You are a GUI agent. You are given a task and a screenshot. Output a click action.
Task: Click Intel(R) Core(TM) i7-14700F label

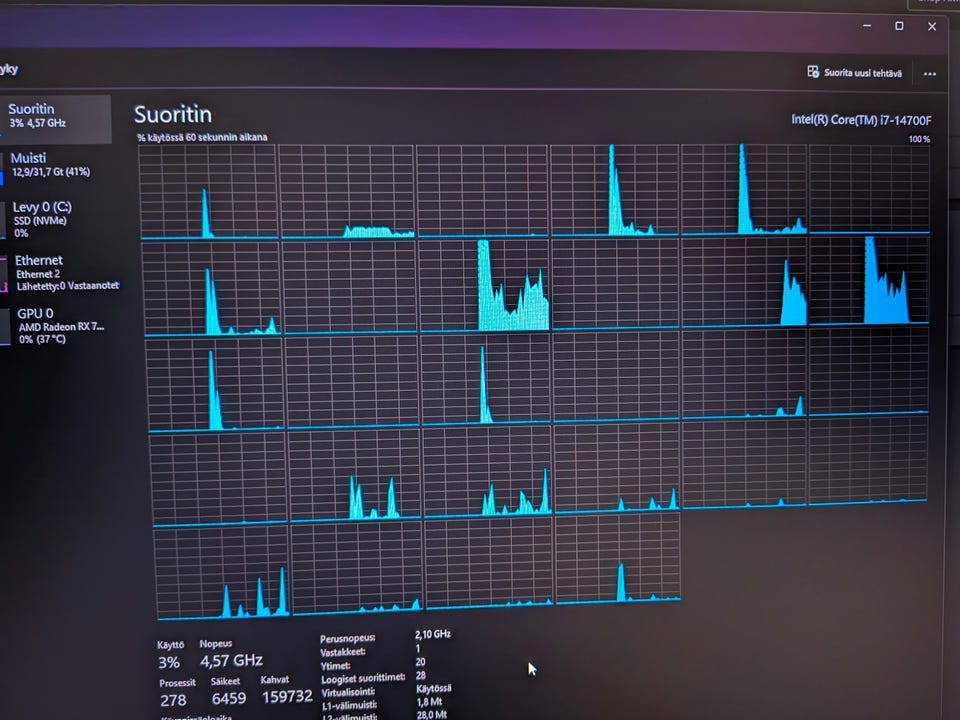(861, 120)
